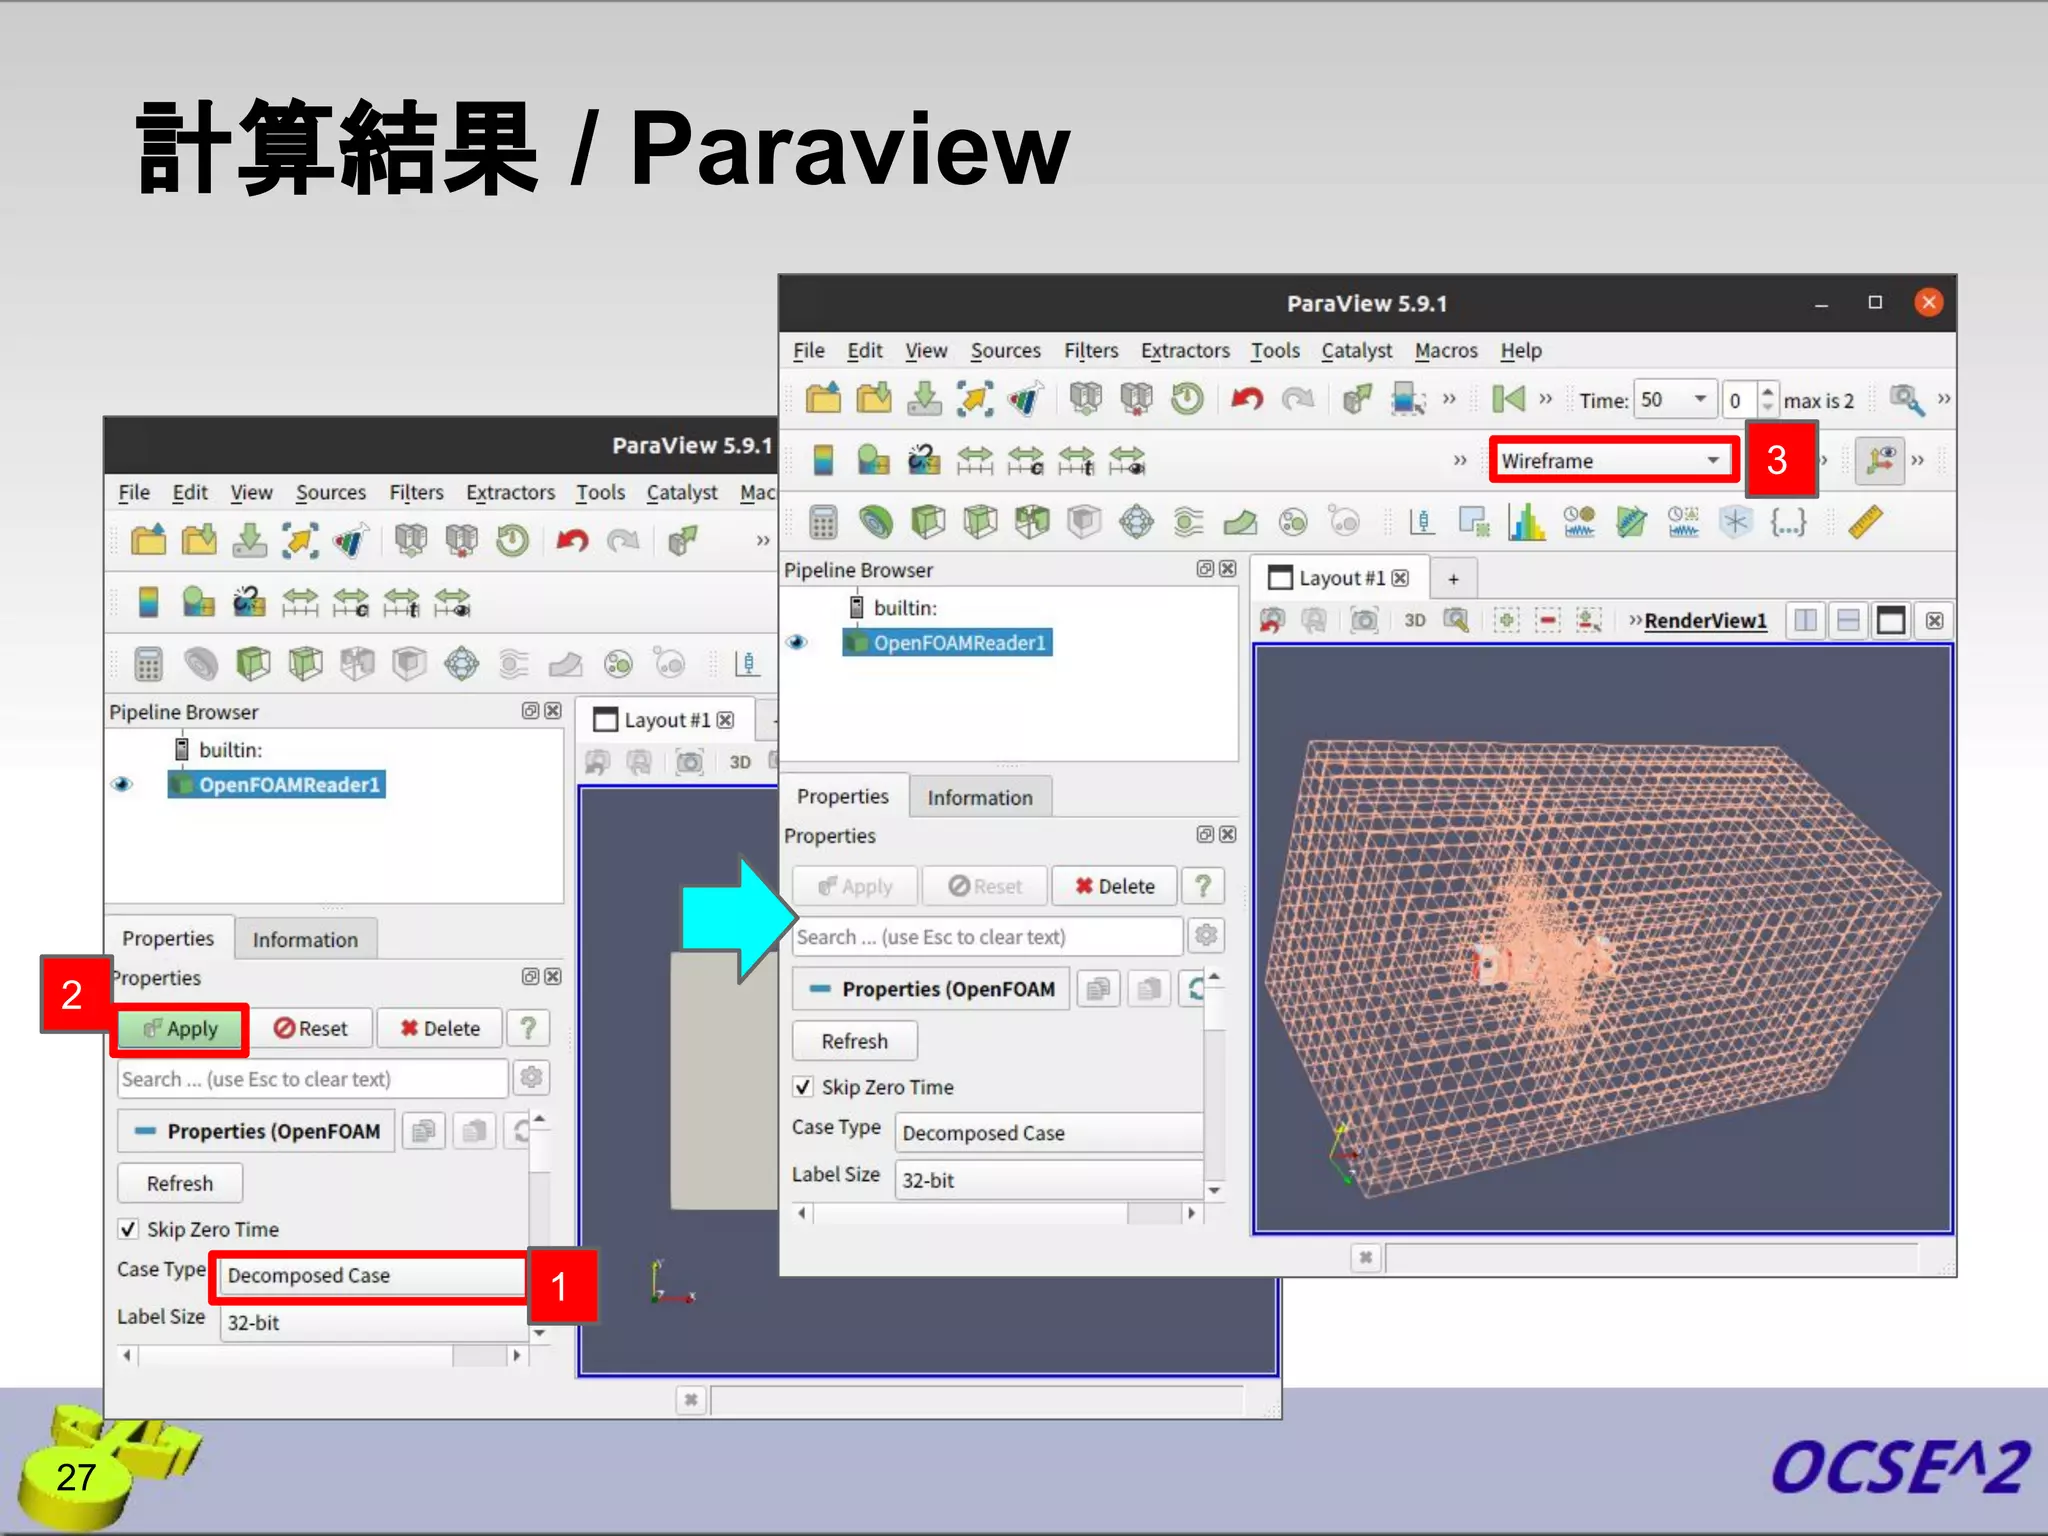
Task: Click Undo arrow in right ParaView toolbar
Action: 1246,399
